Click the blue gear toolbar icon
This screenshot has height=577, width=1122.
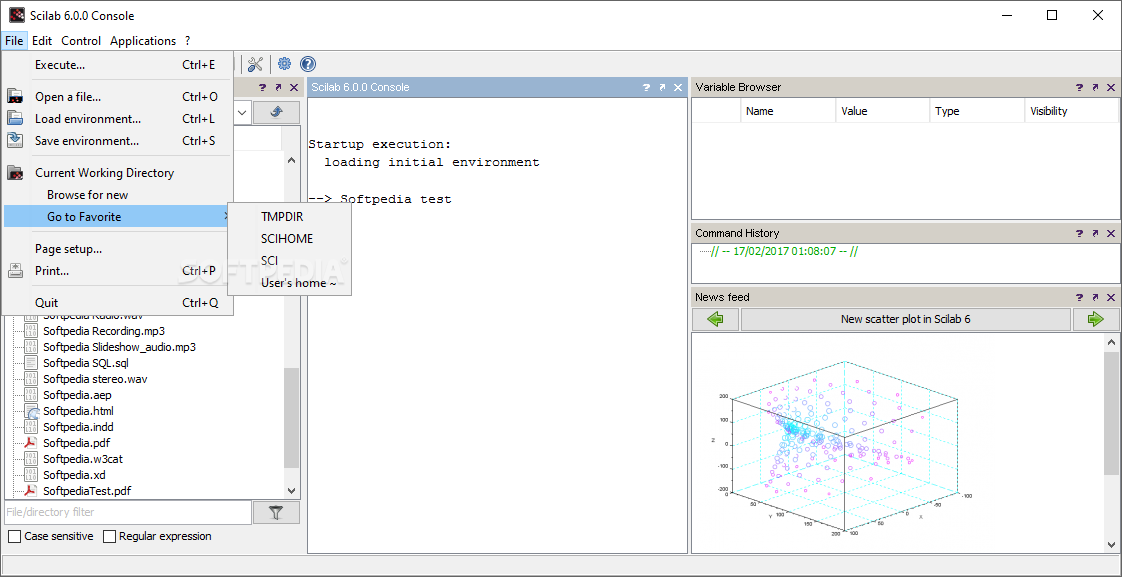284,64
